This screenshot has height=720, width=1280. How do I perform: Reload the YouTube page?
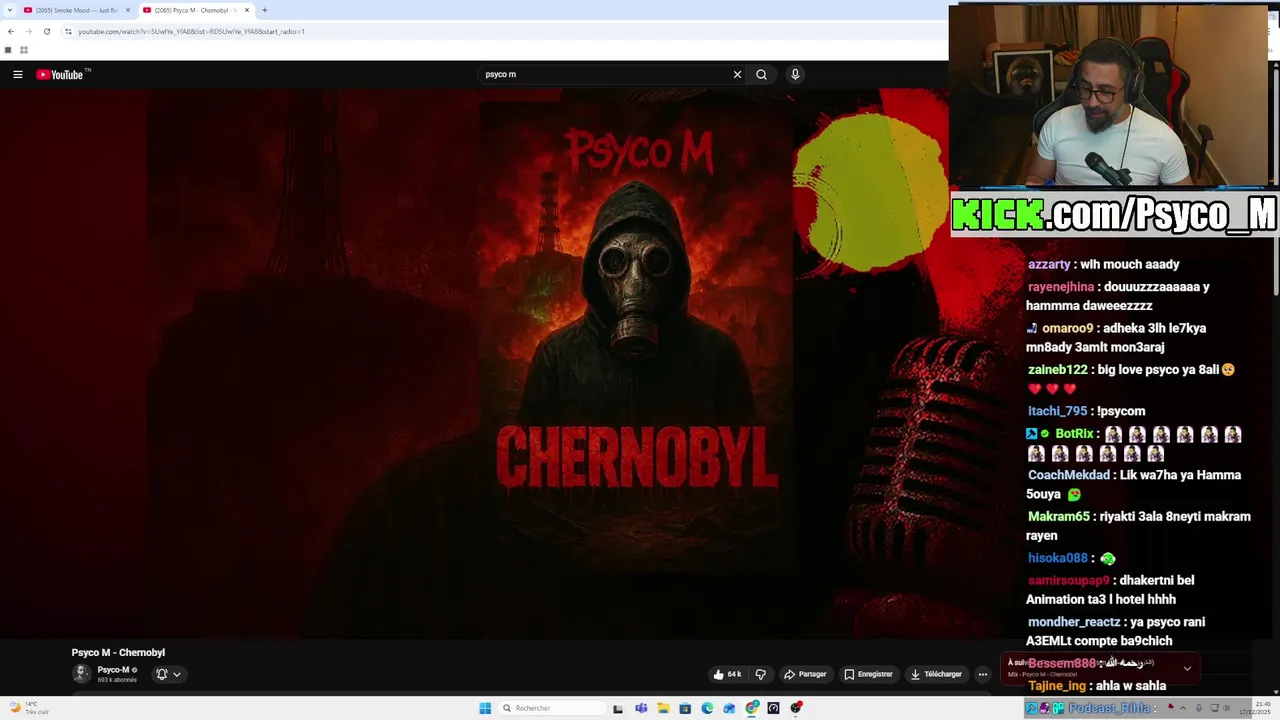pos(46,31)
